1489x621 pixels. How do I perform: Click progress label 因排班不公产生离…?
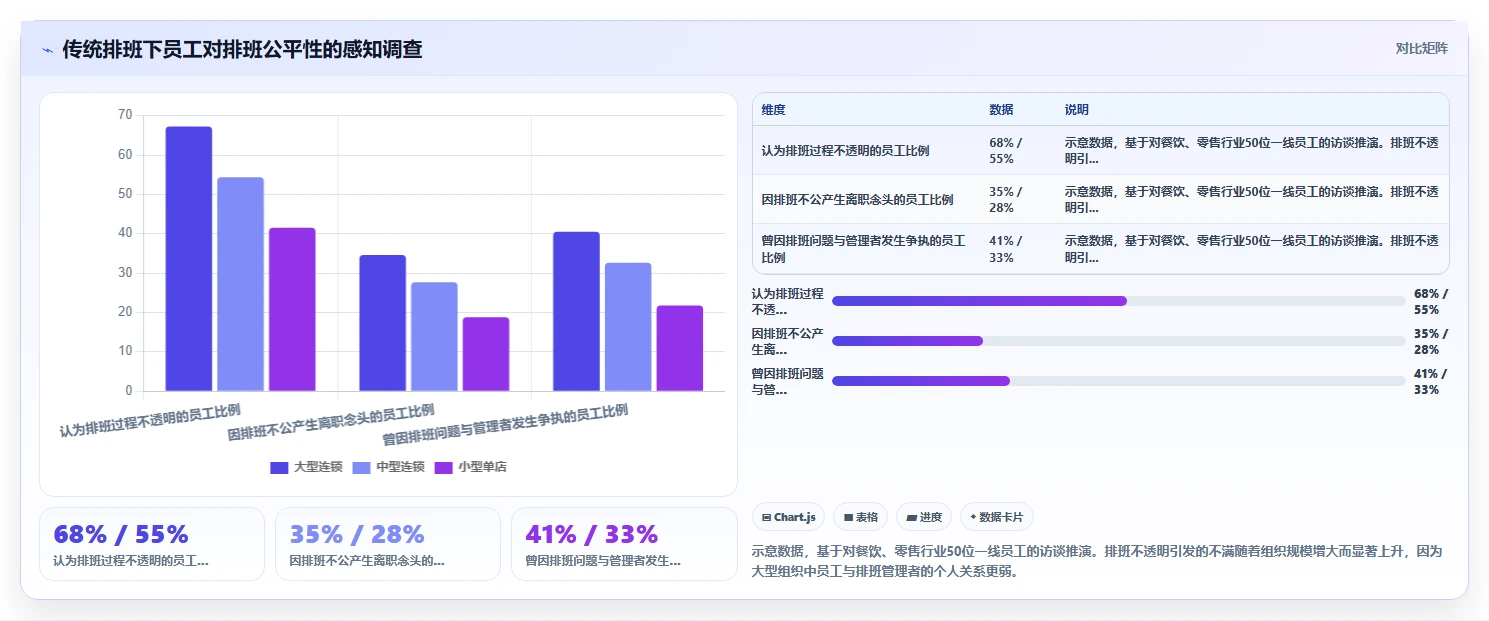click(787, 341)
